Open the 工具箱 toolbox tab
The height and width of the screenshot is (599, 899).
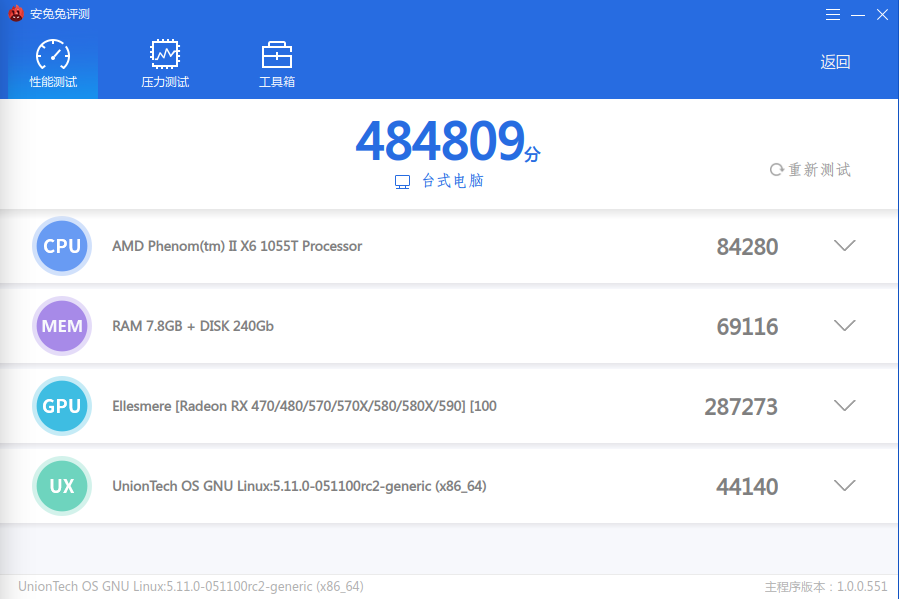(x=277, y=64)
